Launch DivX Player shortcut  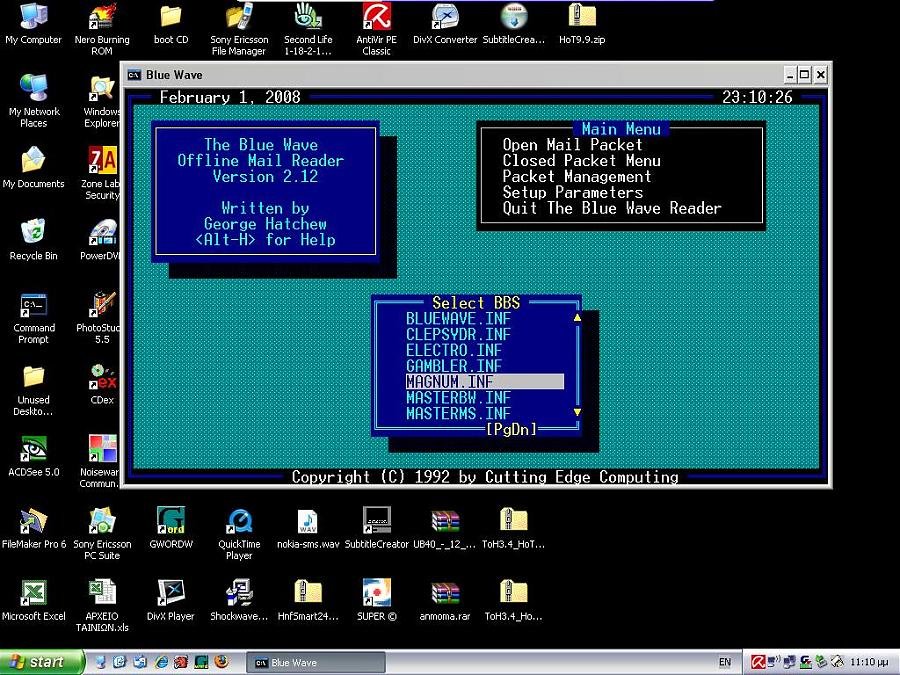pos(170,600)
